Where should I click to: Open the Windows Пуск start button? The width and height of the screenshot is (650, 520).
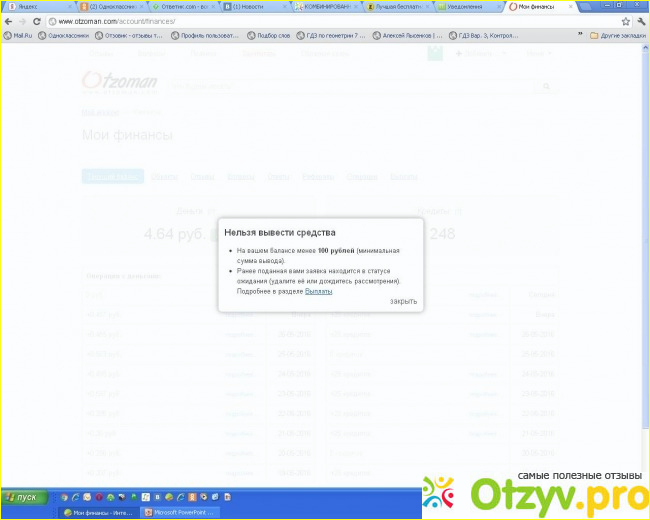(x=25, y=497)
